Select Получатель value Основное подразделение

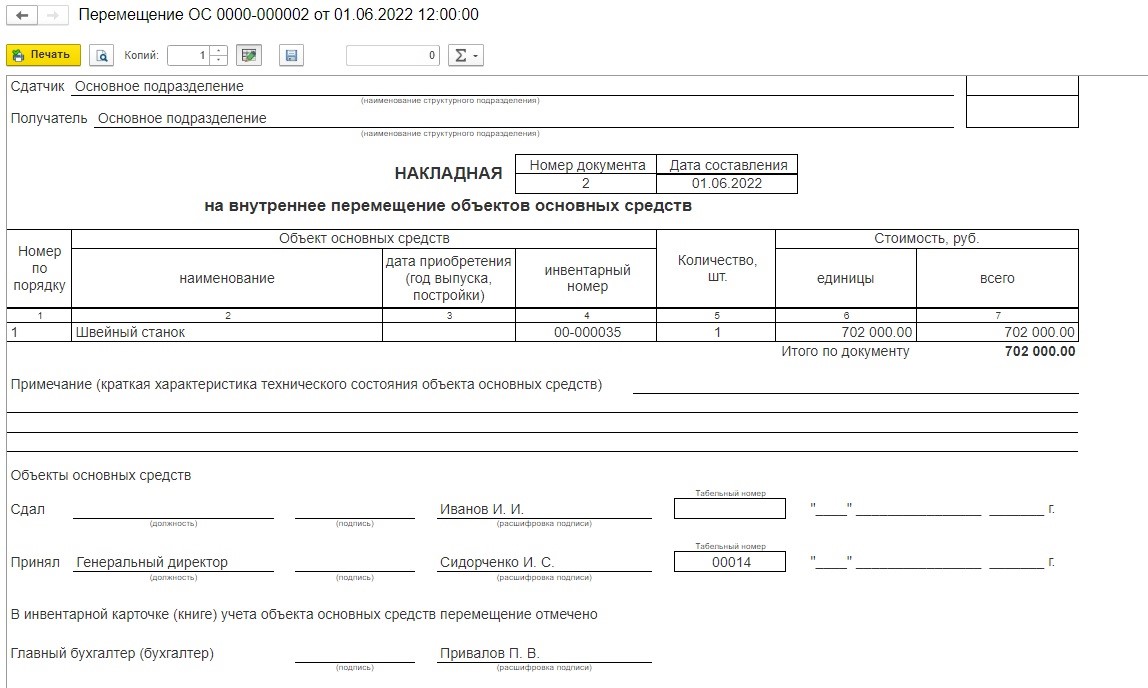(x=182, y=119)
